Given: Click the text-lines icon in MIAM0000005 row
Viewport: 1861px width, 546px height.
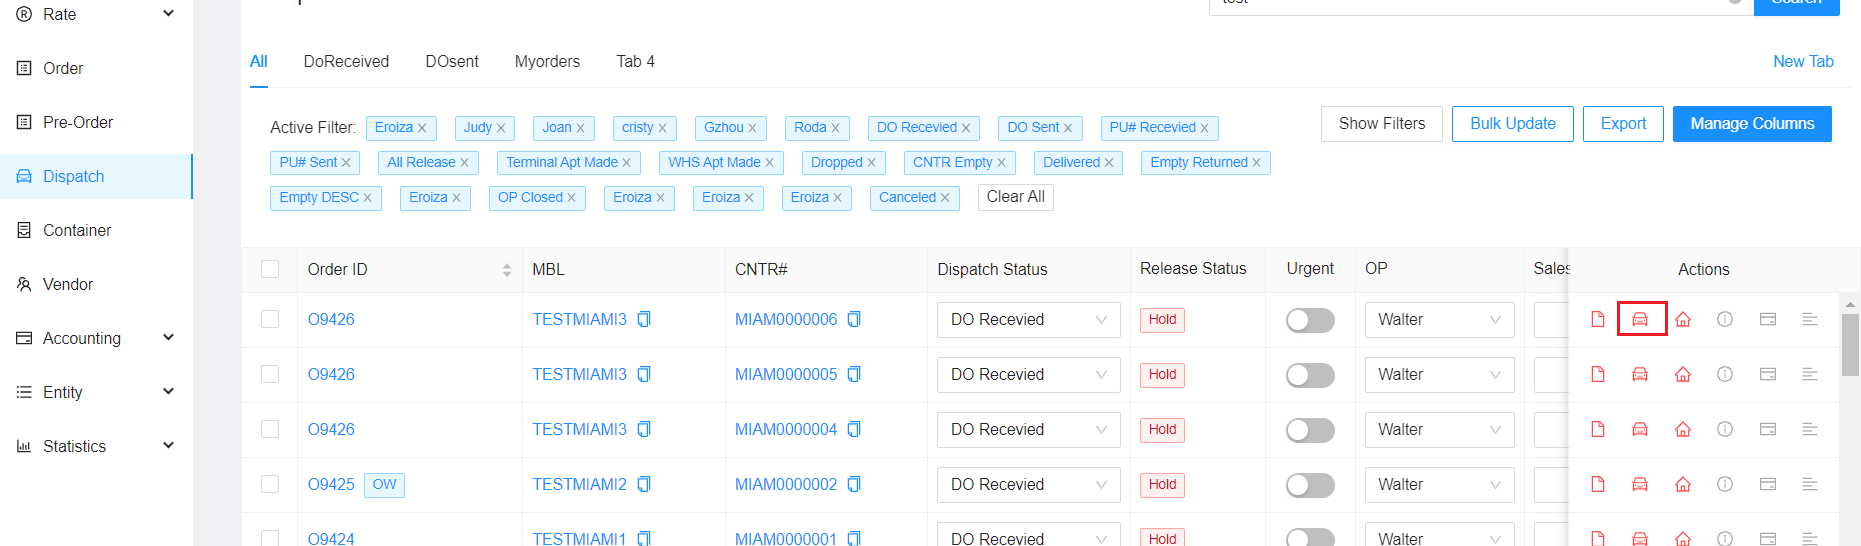Looking at the screenshot, I should [1809, 374].
